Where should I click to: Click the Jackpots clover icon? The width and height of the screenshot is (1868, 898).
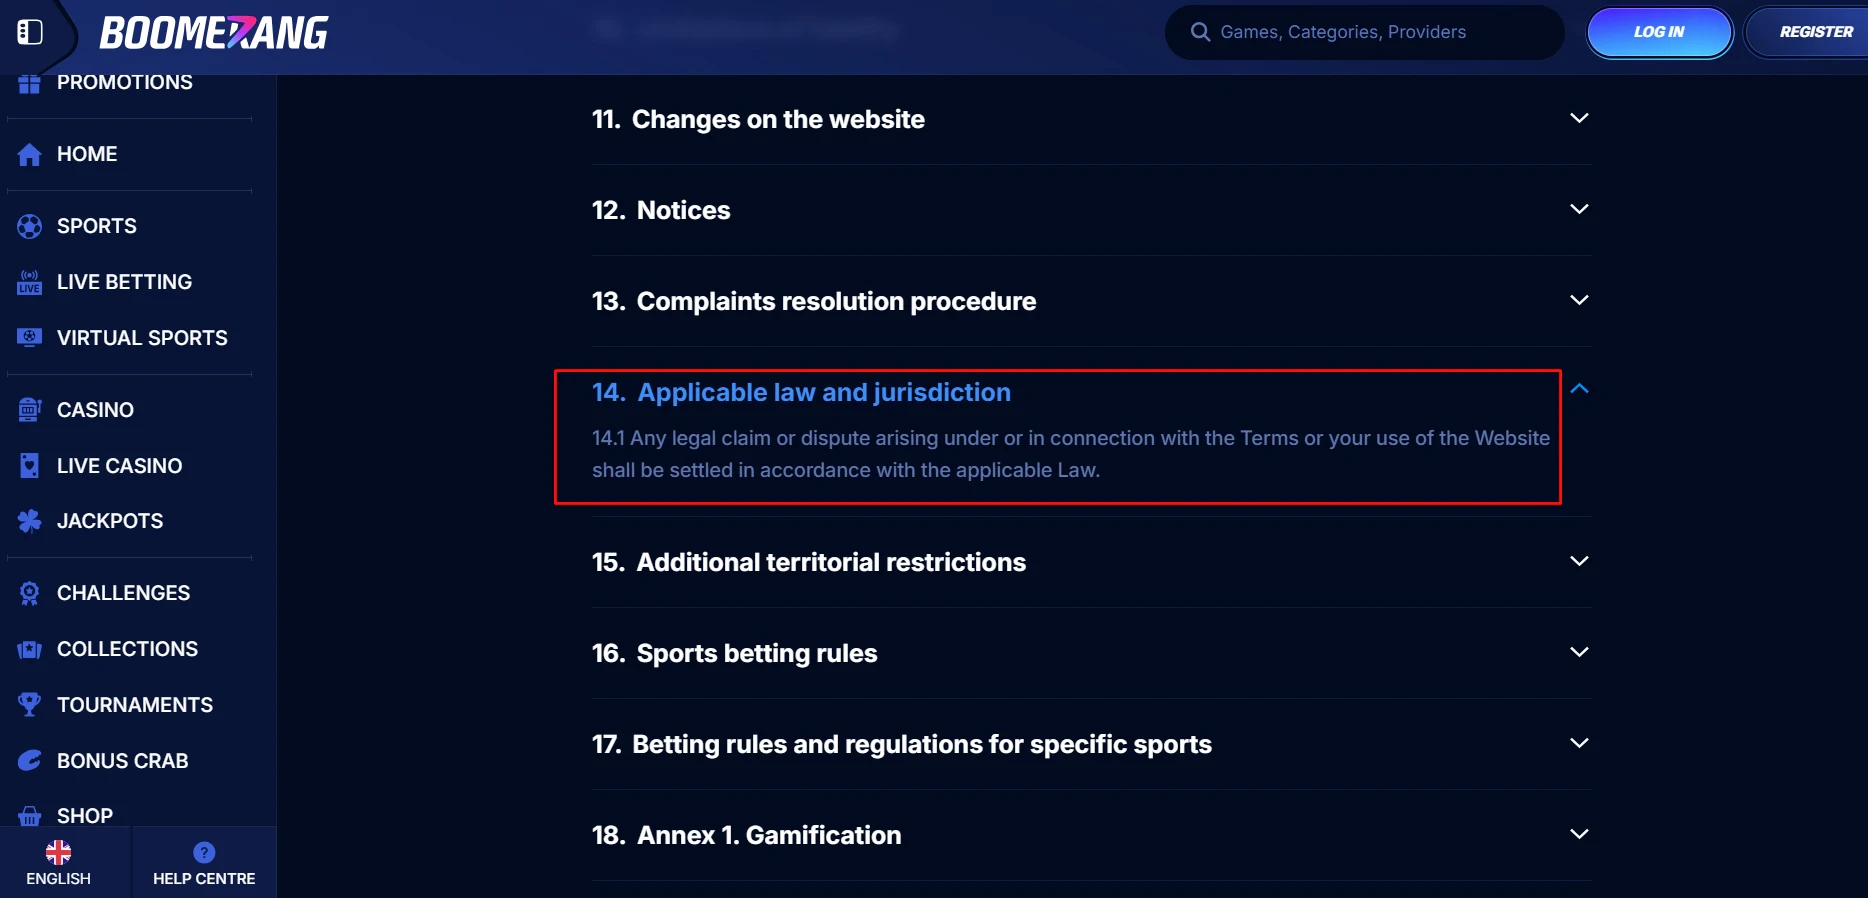[30, 521]
